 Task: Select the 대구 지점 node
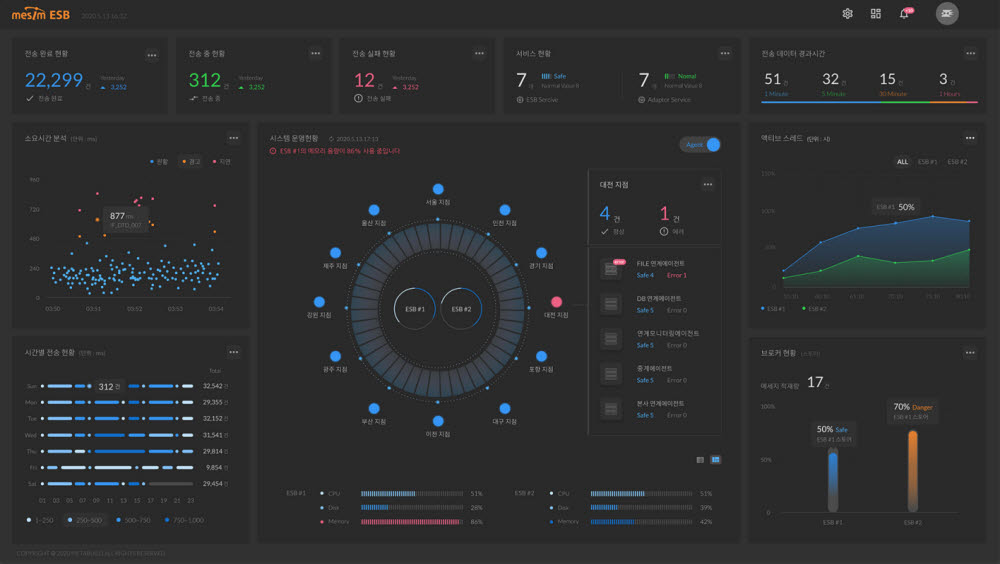click(x=505, y=408)
